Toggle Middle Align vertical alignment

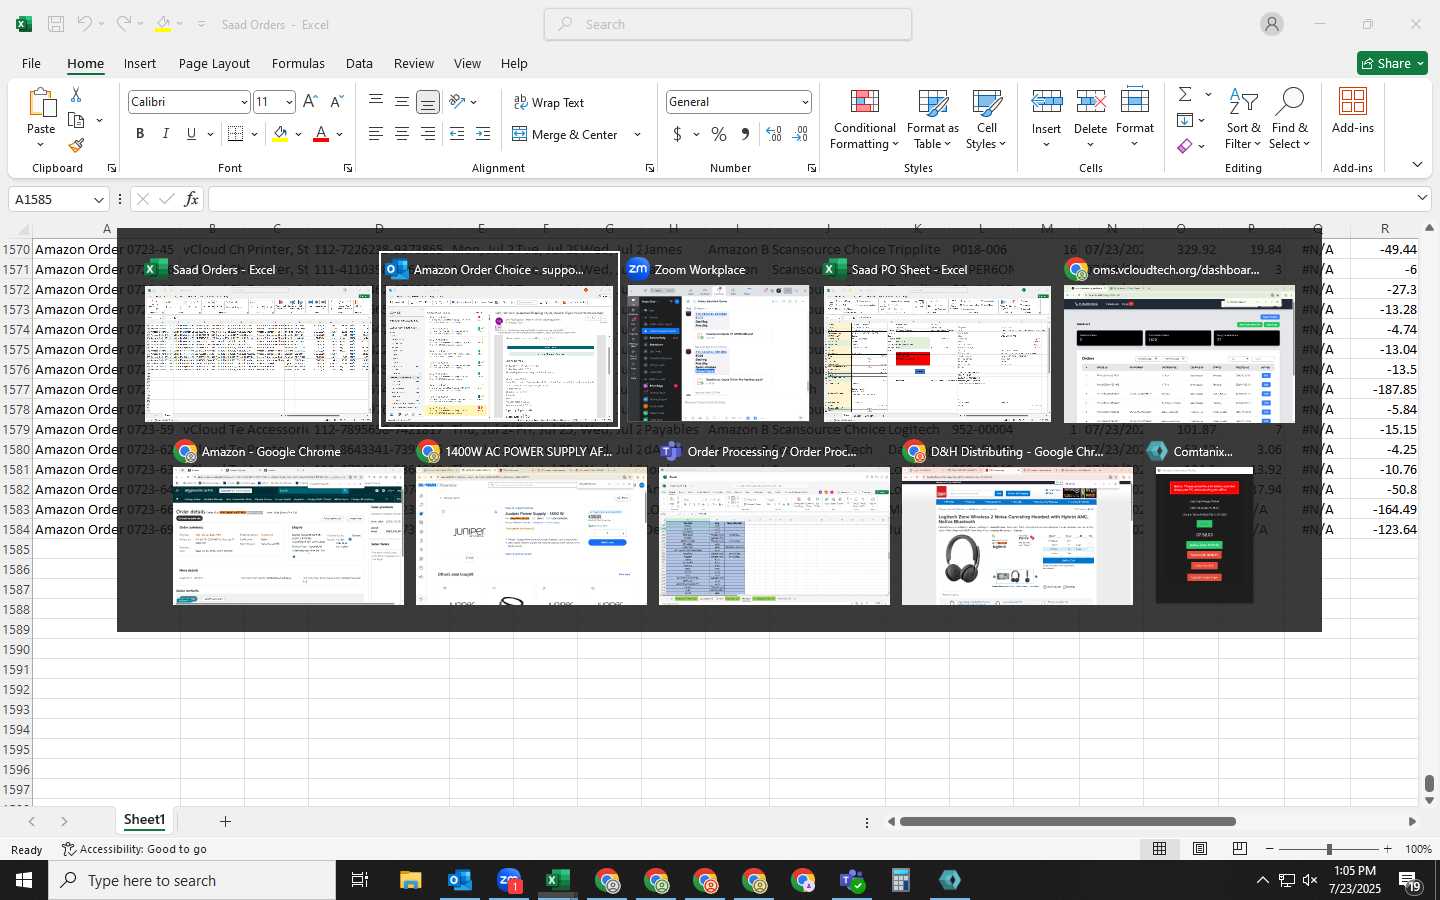pyautogui.click(x=402, y=102)
